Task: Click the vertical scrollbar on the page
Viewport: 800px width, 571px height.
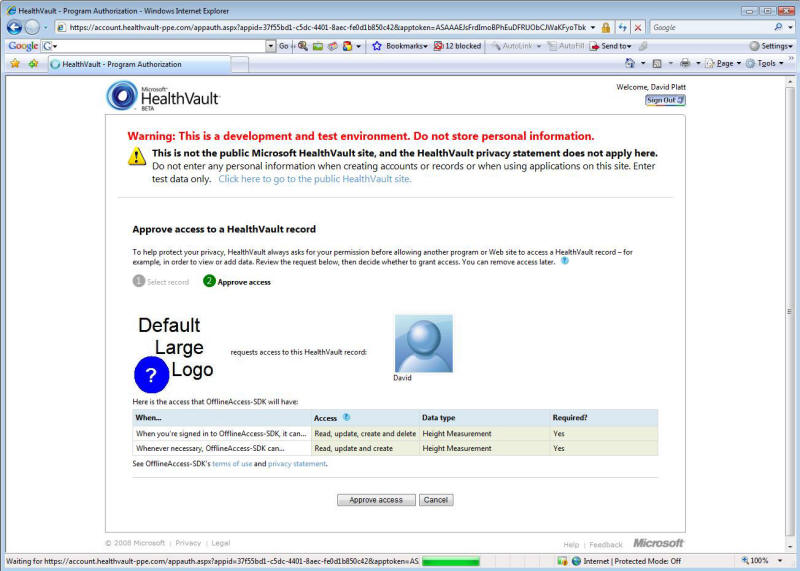Action: point(789,311)
